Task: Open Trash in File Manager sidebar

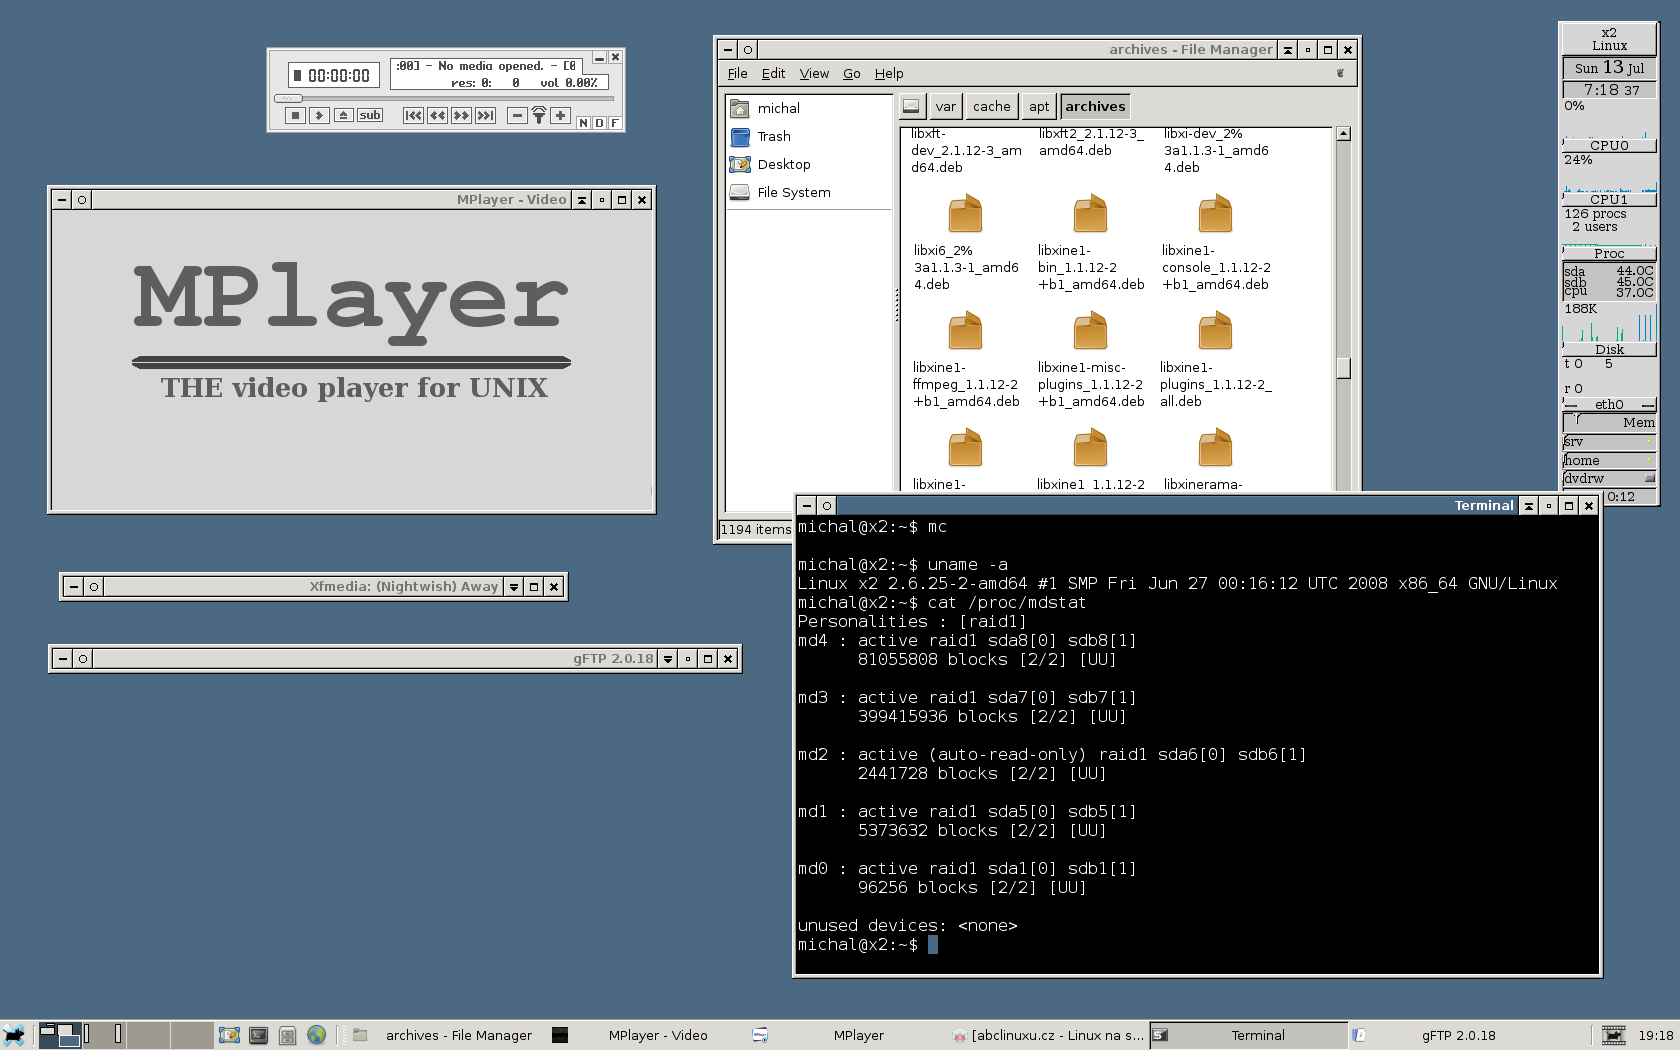Action: tap(808, 136)
